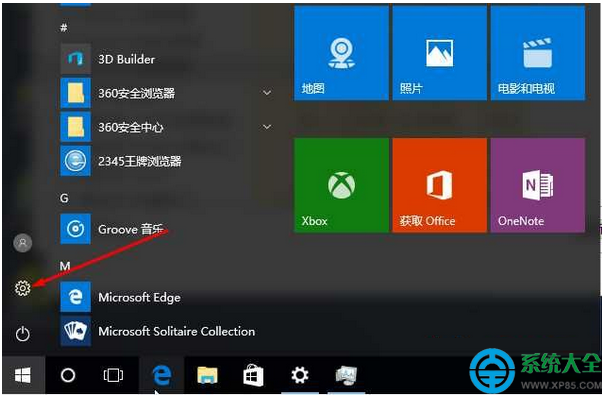Open Cortana circle on taskbar
Viewport: 604px width, 396px height.
tap(68, 375)
